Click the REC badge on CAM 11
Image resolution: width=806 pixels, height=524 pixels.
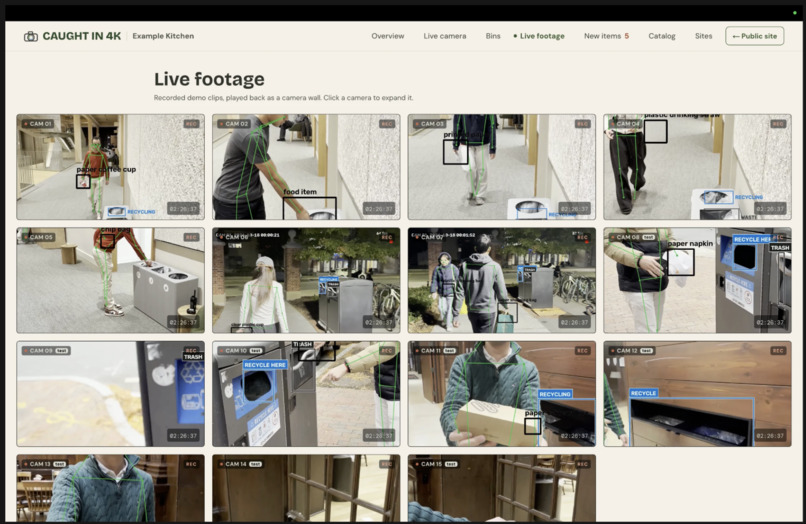coord(582,351)
